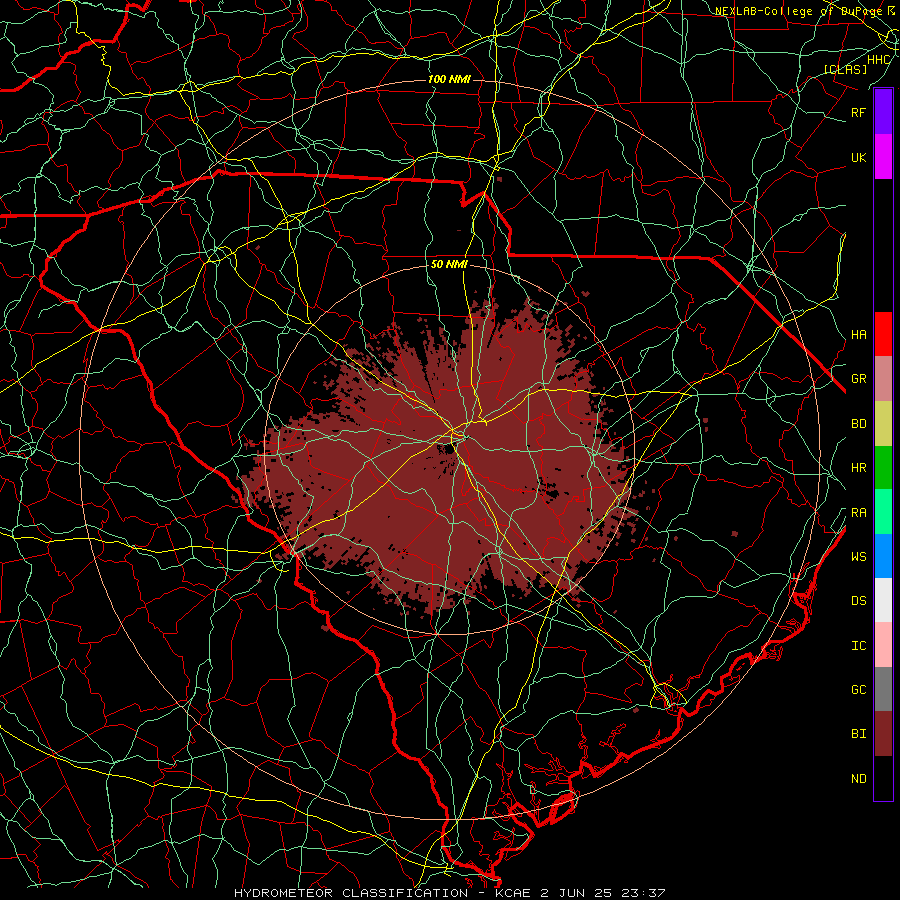Click the IC light-pink legend swatch

883,645
